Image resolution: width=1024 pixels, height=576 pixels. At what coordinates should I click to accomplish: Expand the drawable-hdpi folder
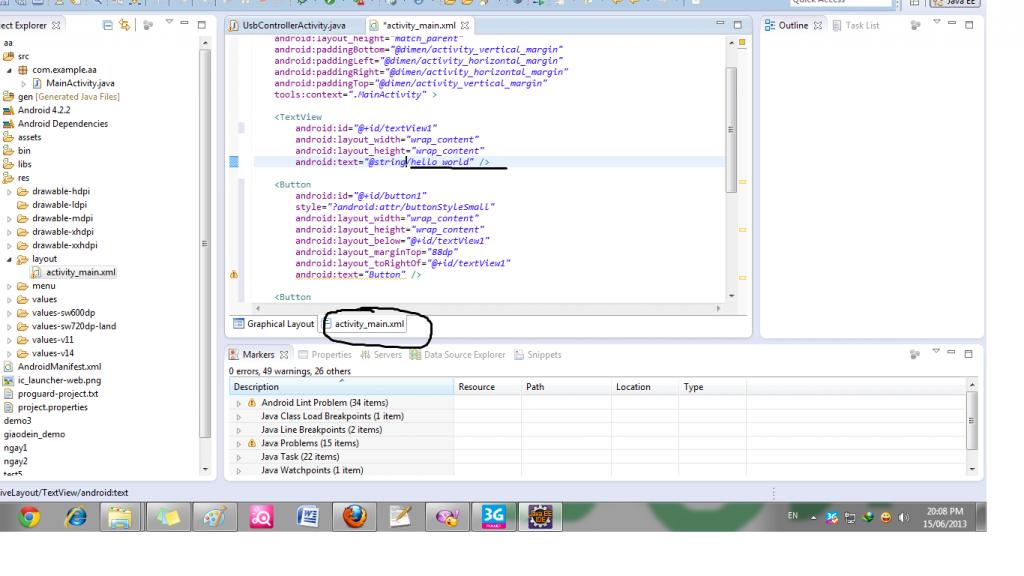tap(10, 191)
